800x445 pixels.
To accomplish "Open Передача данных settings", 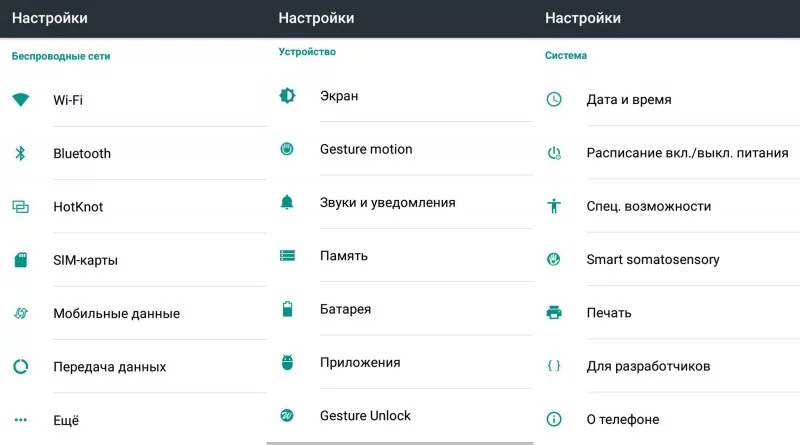I will tap(109, 367).
